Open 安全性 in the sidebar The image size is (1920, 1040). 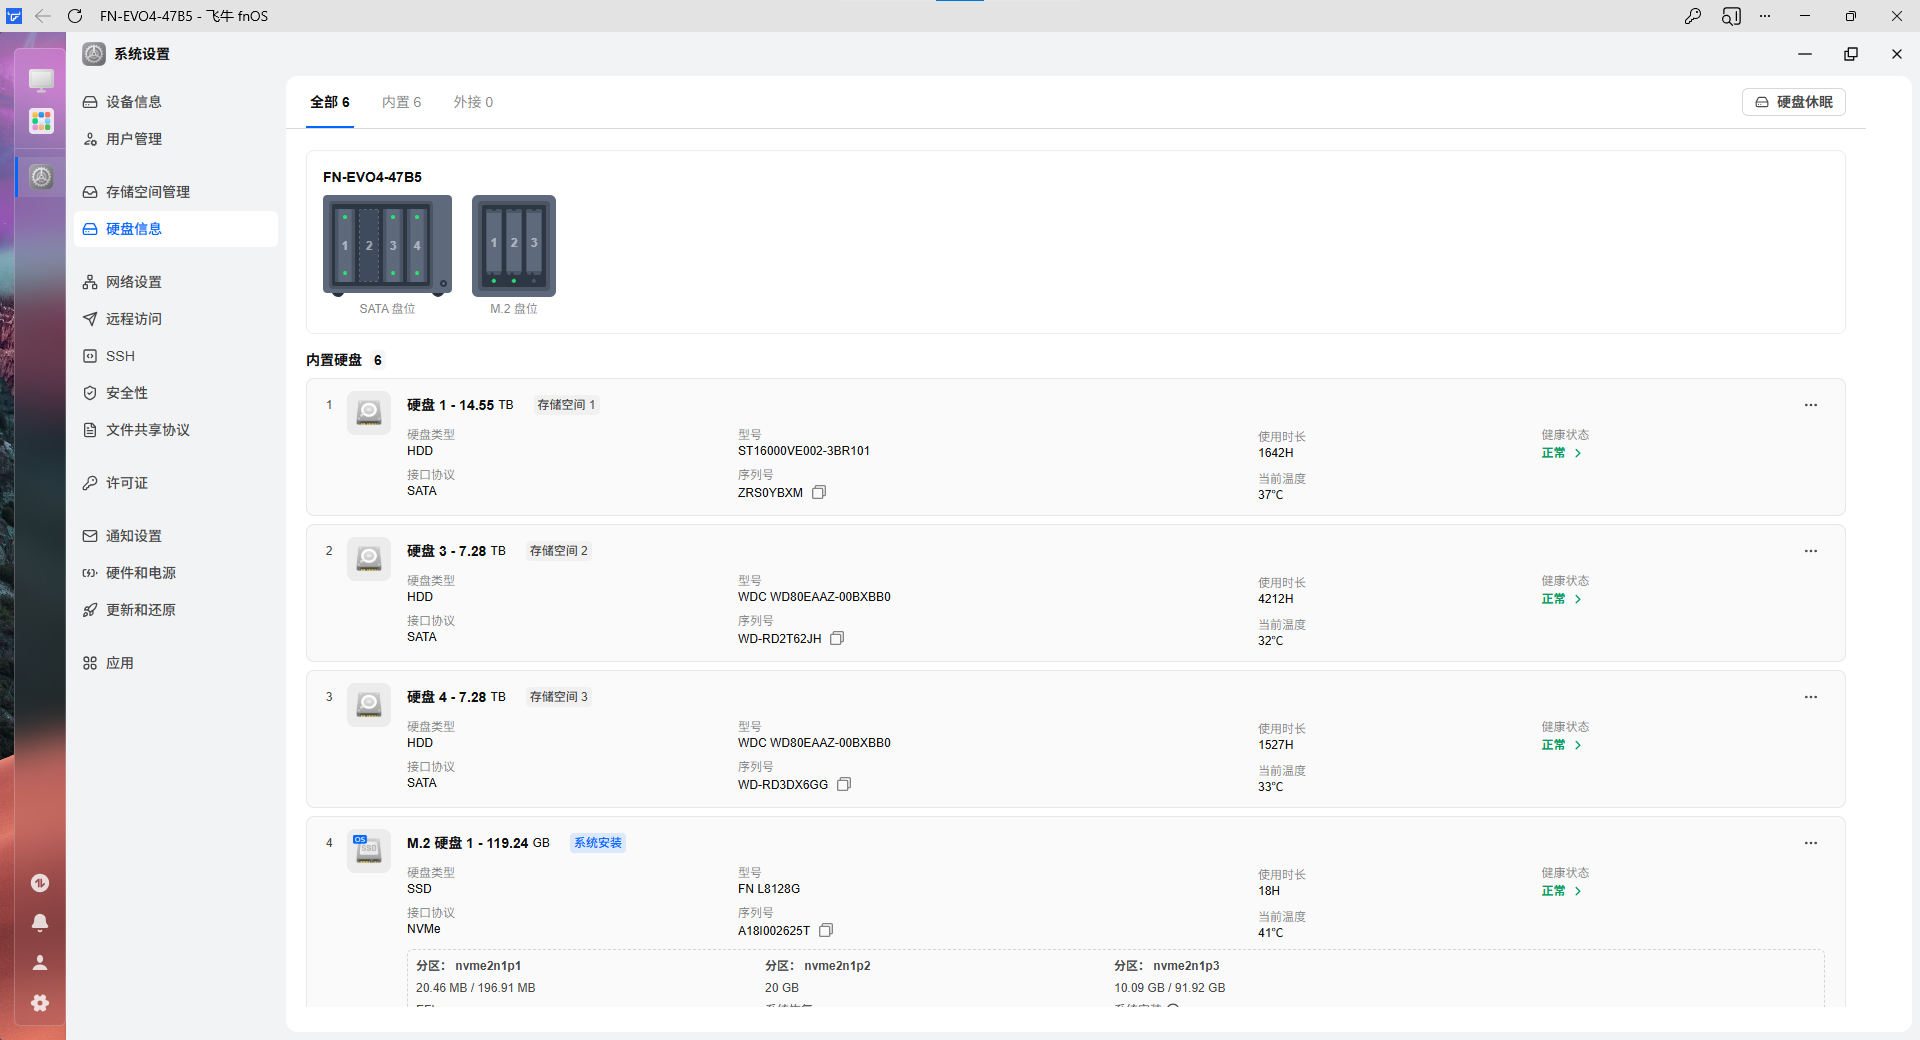point(176,393)
